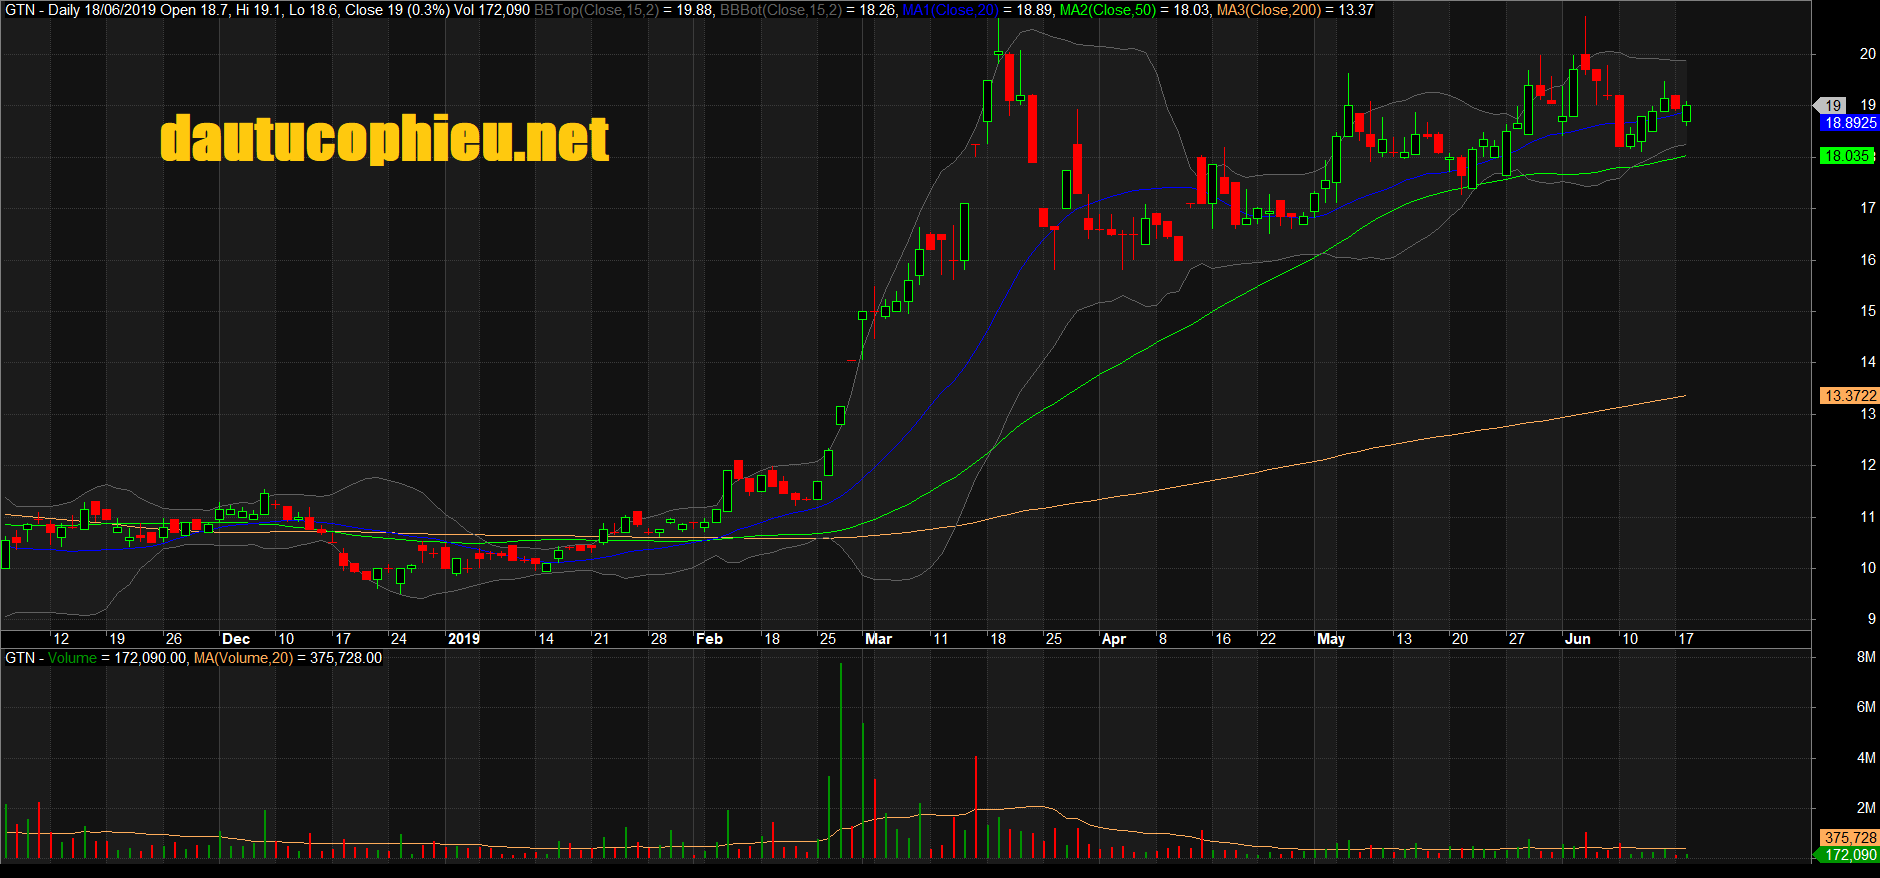Screen dimensions: 1880x878
Task: Click the BBBot(Close,15,2) = 18.26 indicator label
Action: tap(808, 10)
